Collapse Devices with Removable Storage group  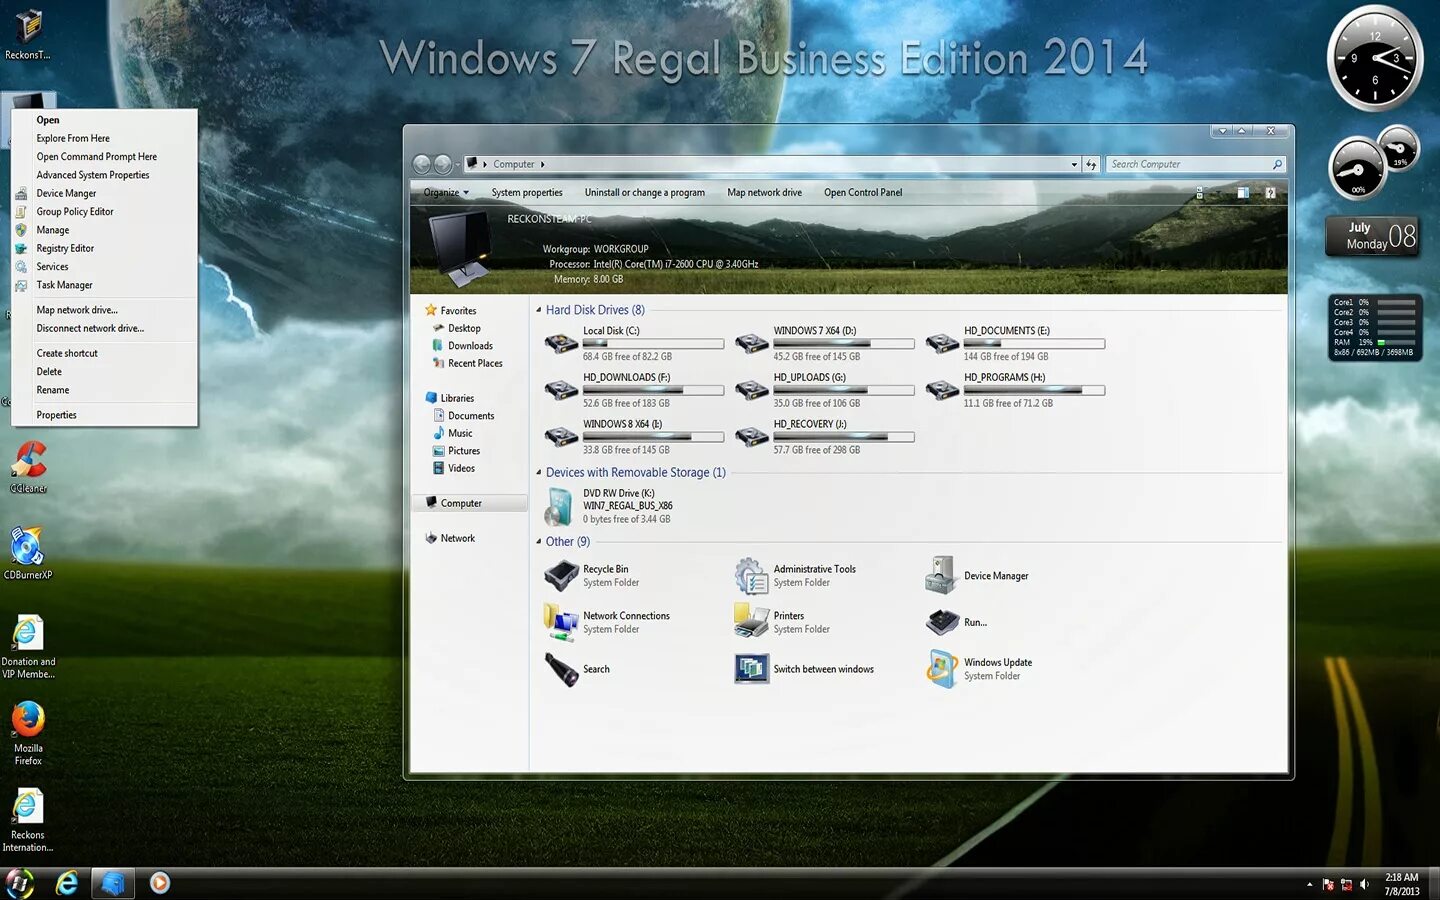pos(539,473)
